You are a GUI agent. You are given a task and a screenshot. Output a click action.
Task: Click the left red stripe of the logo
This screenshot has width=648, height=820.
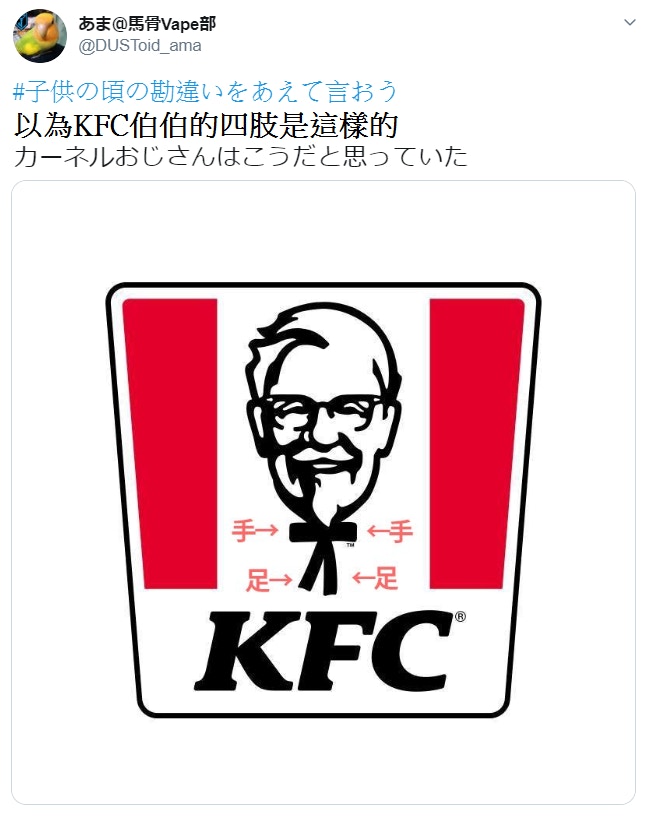point(171,443)
